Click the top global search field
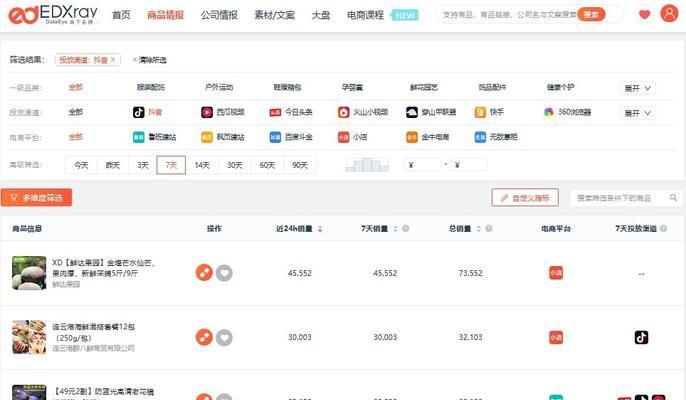686x400 pixels. click(x=509, y=14)
